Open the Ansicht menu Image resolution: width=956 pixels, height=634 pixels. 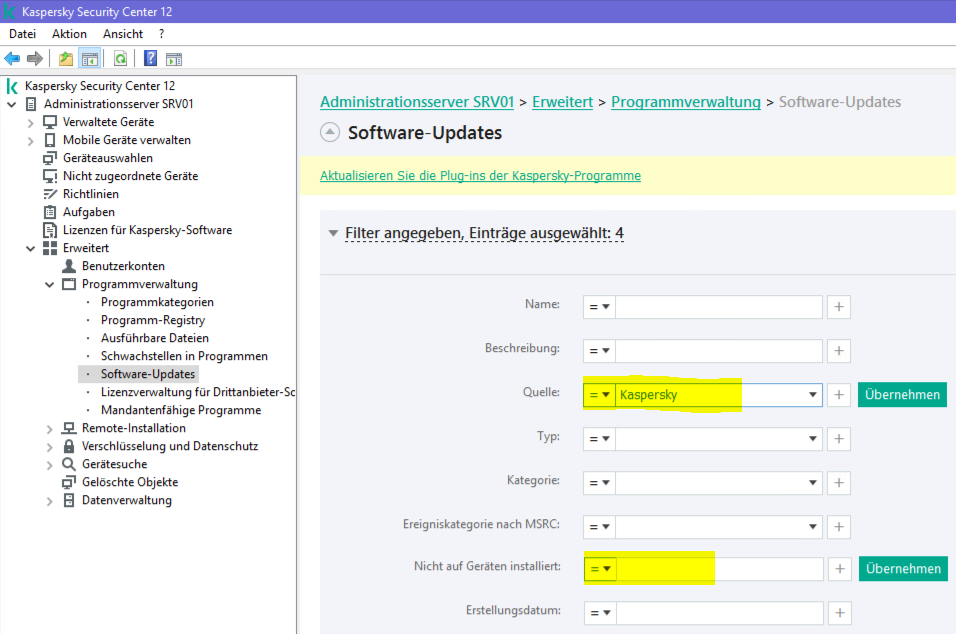click(123, 34)
